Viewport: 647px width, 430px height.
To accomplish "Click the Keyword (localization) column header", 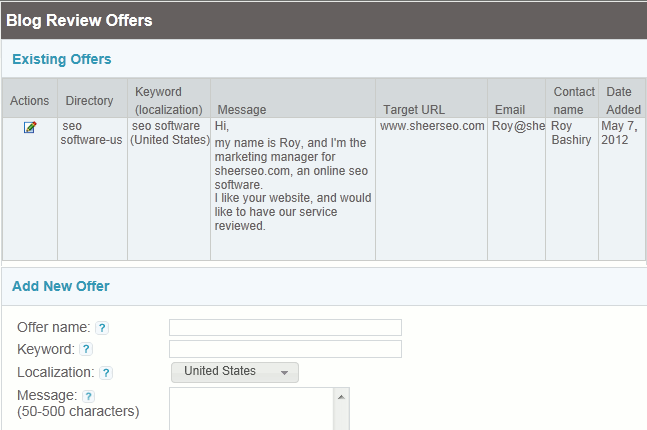I will tap(169, 100).
